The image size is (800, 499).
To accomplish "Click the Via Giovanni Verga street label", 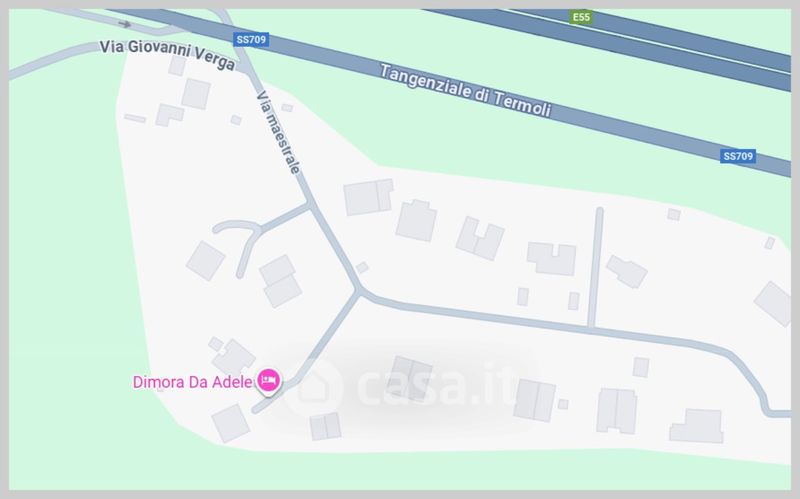I will [167, 54].
